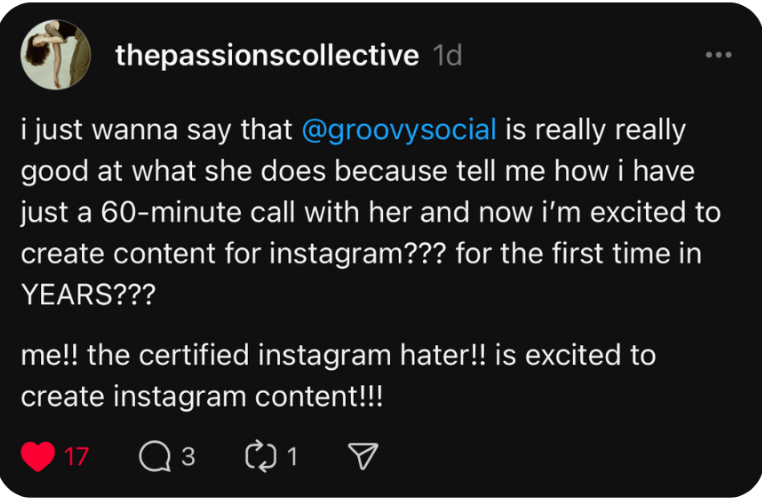Repost using the circular arrows icon

tap(259, 457)
